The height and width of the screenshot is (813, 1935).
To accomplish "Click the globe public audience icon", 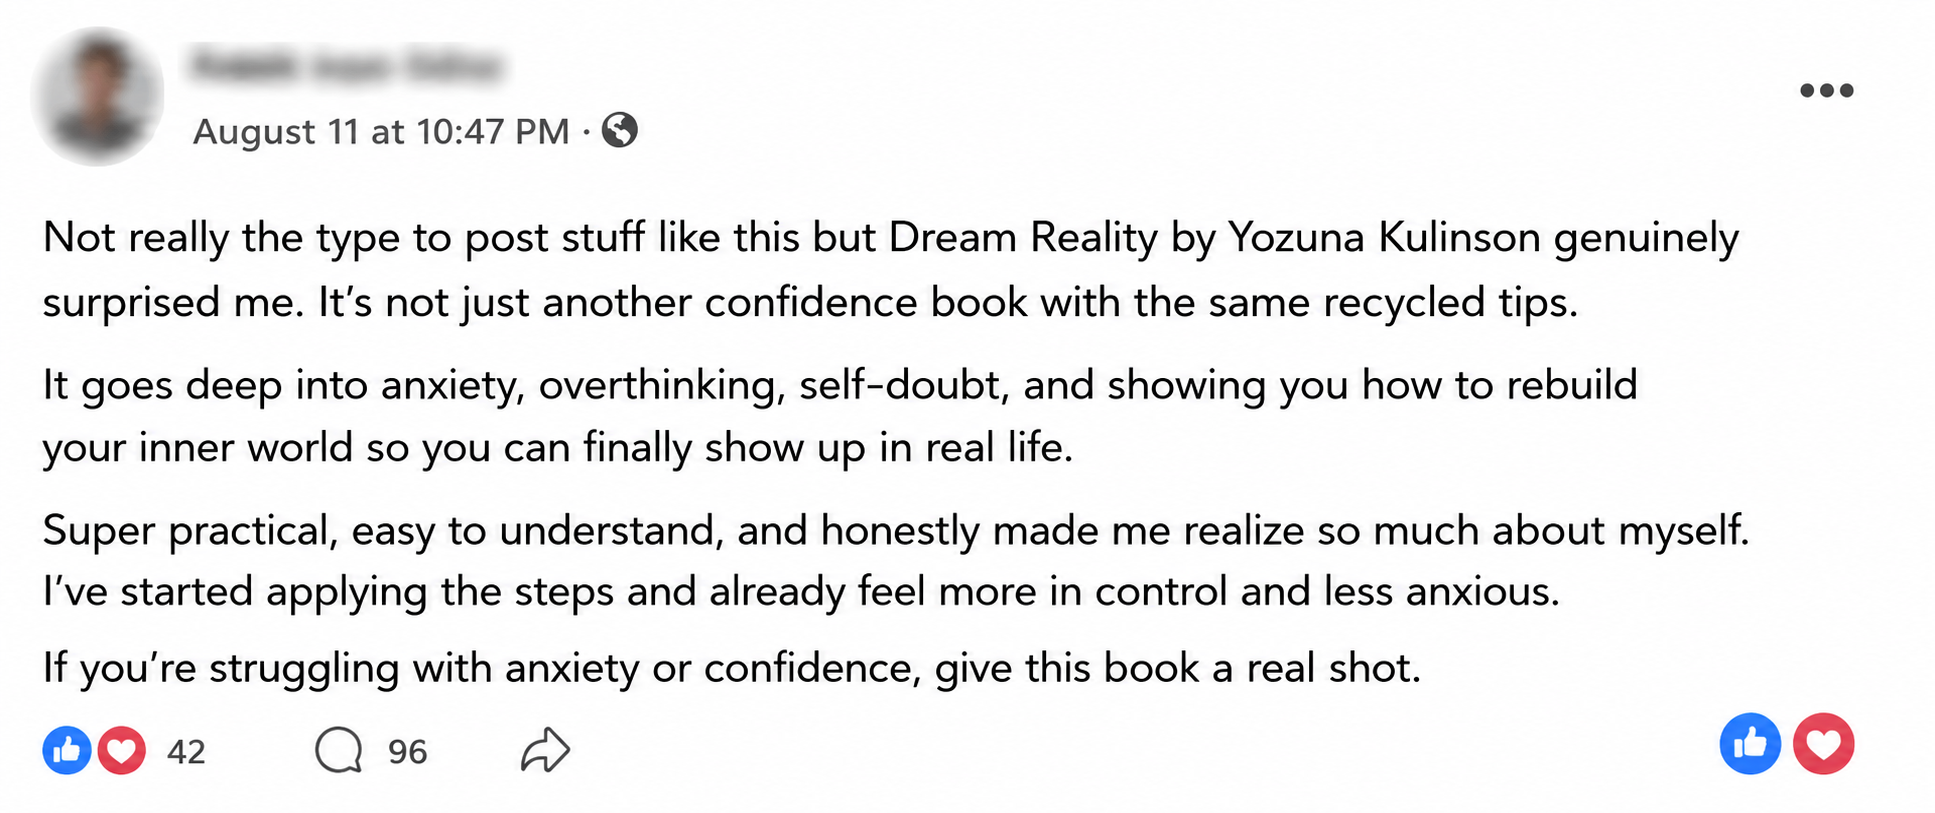I will pyautogui.click(x=619, y=130).
